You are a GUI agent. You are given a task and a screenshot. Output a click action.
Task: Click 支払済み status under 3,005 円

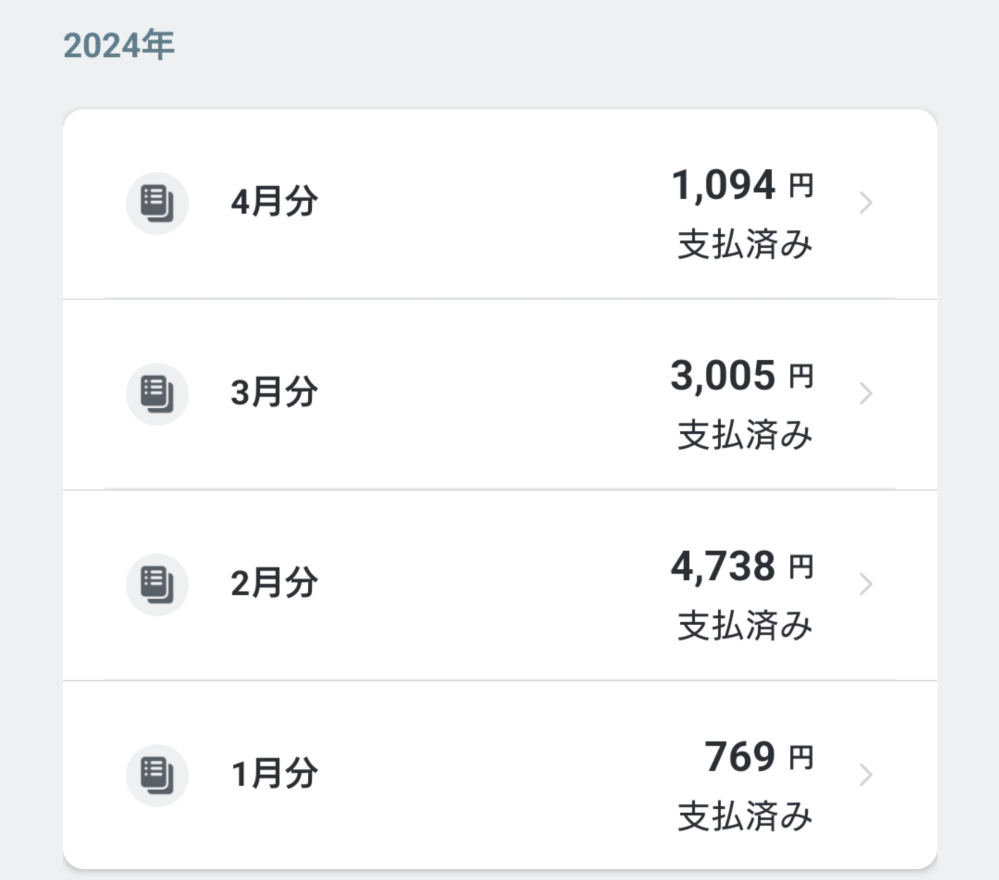coord(745,435)
